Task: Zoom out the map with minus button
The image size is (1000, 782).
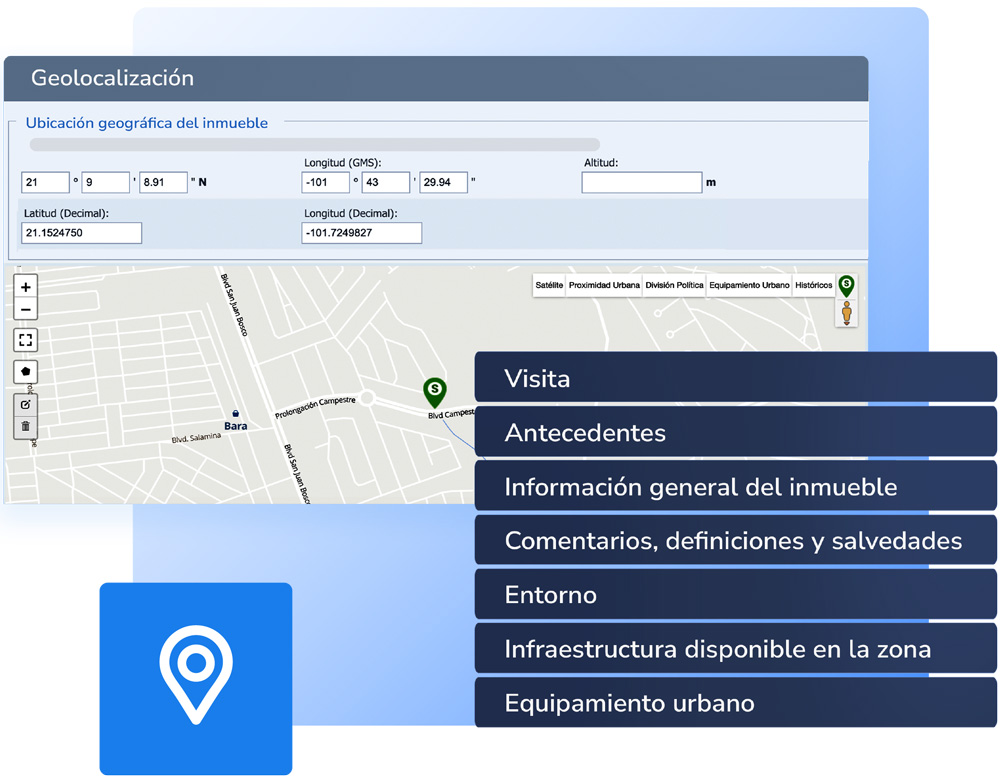Action: point(26,309)
